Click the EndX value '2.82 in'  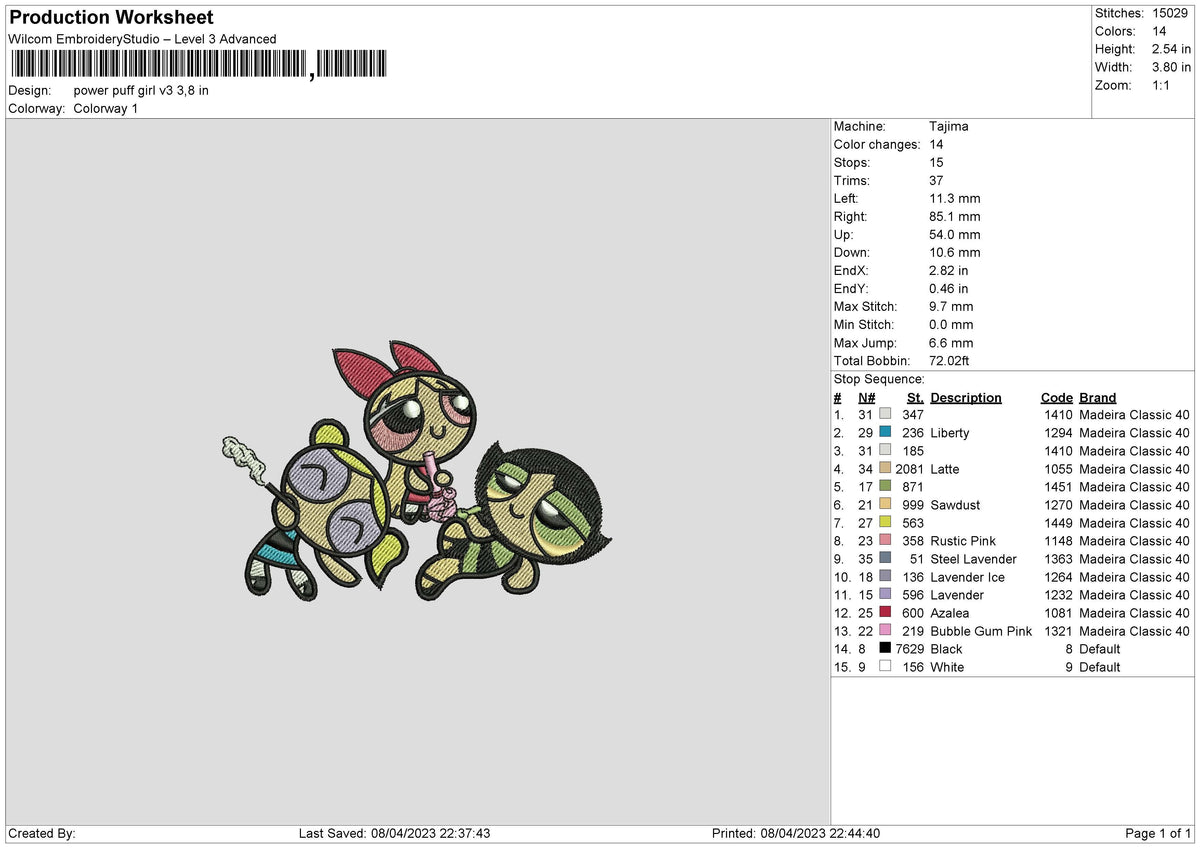click(949, 271)
